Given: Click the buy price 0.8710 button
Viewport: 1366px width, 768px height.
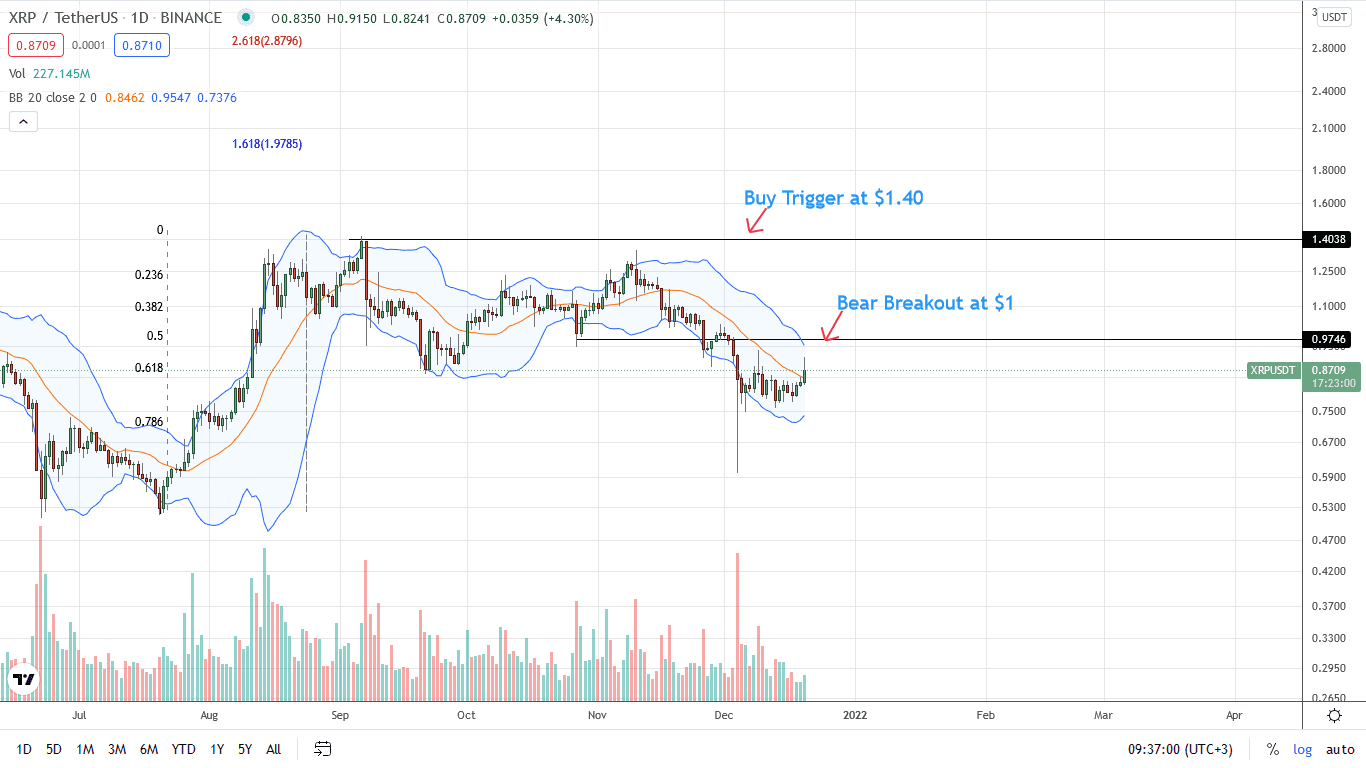Looking at the screenshot, I should tap(141, 45).
